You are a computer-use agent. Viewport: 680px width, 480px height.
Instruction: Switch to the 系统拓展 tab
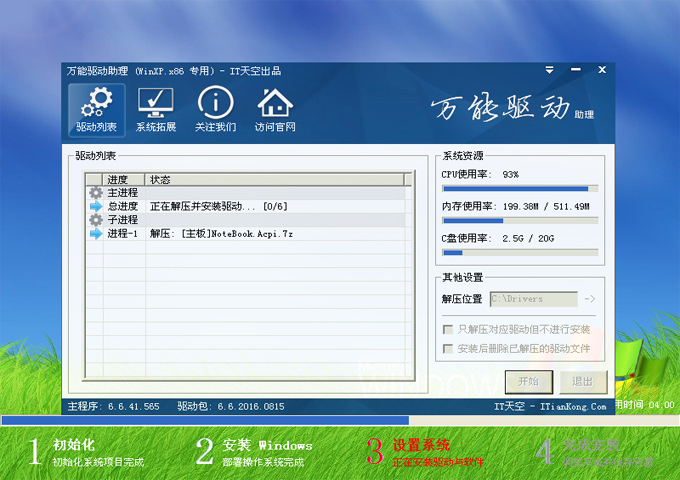156,110
